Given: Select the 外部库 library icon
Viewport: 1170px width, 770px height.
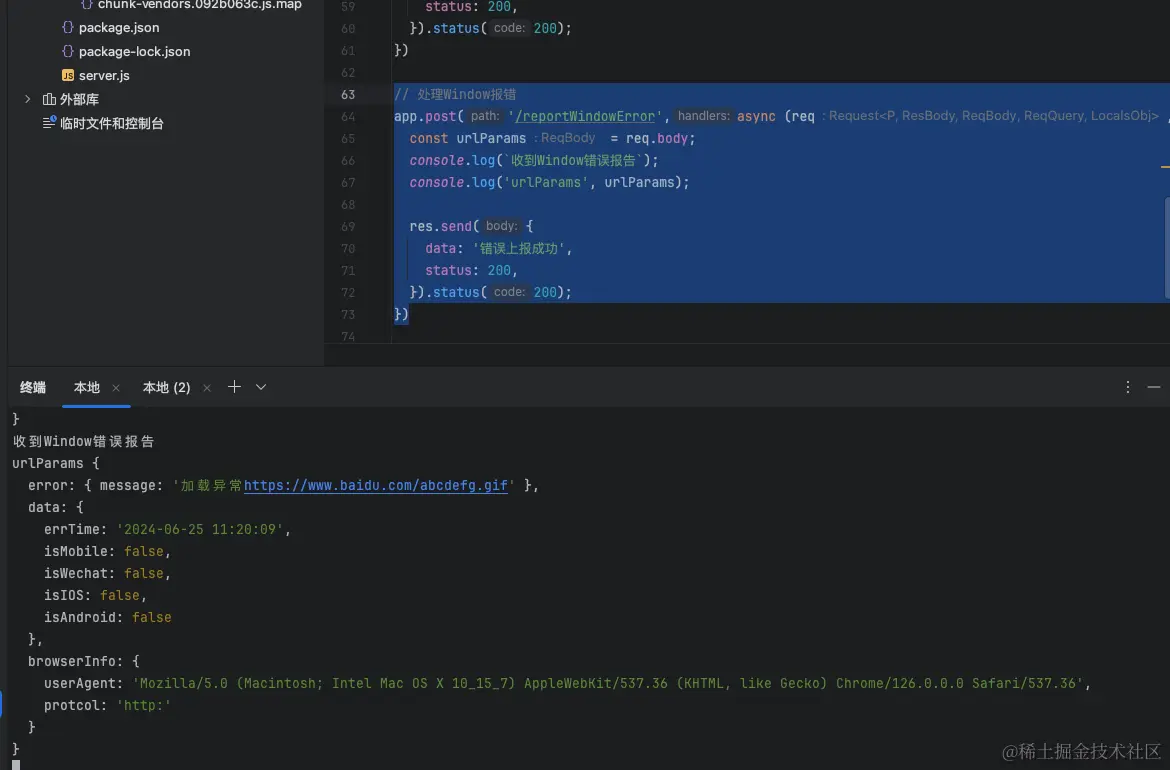Looking at the screenshot, I should click(x=49, y=99).
